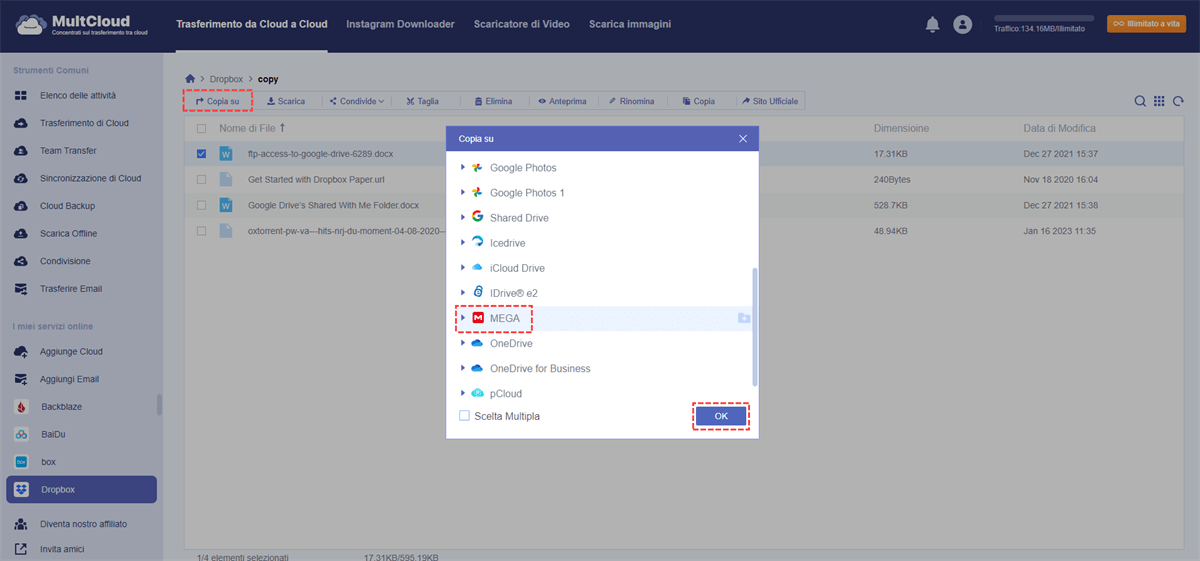The image size is (1200, 561).
Task: Click the OneDrive for Business icon
Action: pyautogui.click(x=478, y=368)
